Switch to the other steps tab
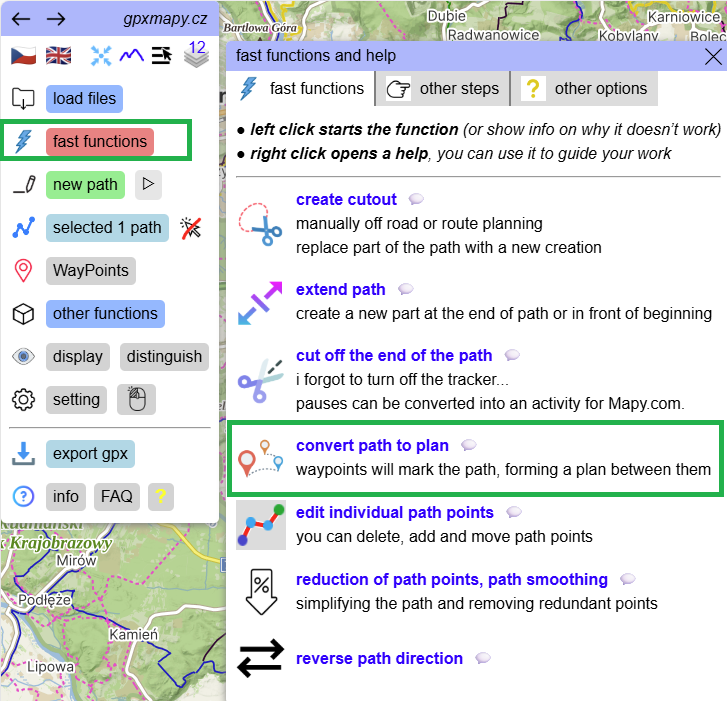The width and height of the screenshot is (727, 701). 443,89
